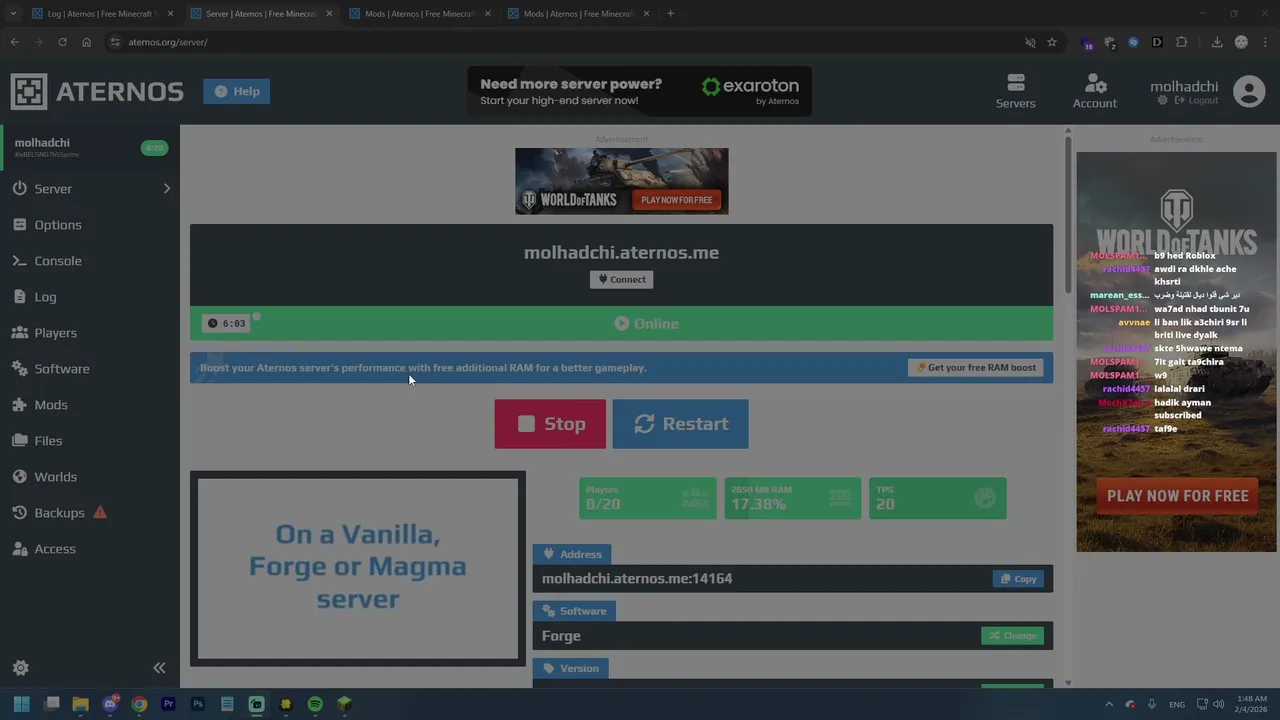Expand the Server sidebar entry chevron
The image size is (1280, 720).
(166, 189)
